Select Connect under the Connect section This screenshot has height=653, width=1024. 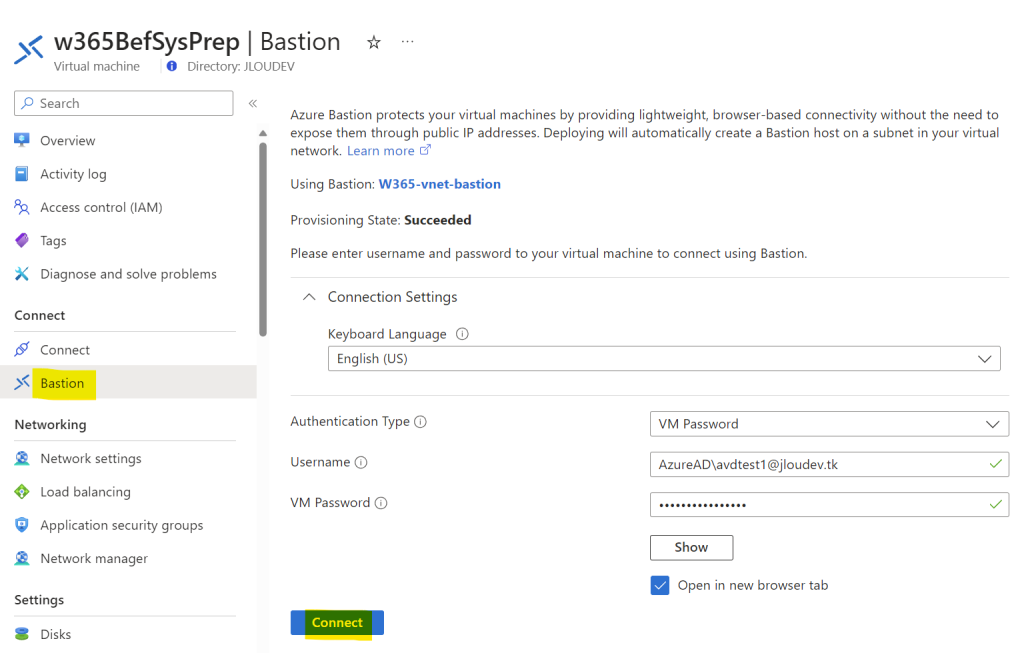tap(65, 350)
